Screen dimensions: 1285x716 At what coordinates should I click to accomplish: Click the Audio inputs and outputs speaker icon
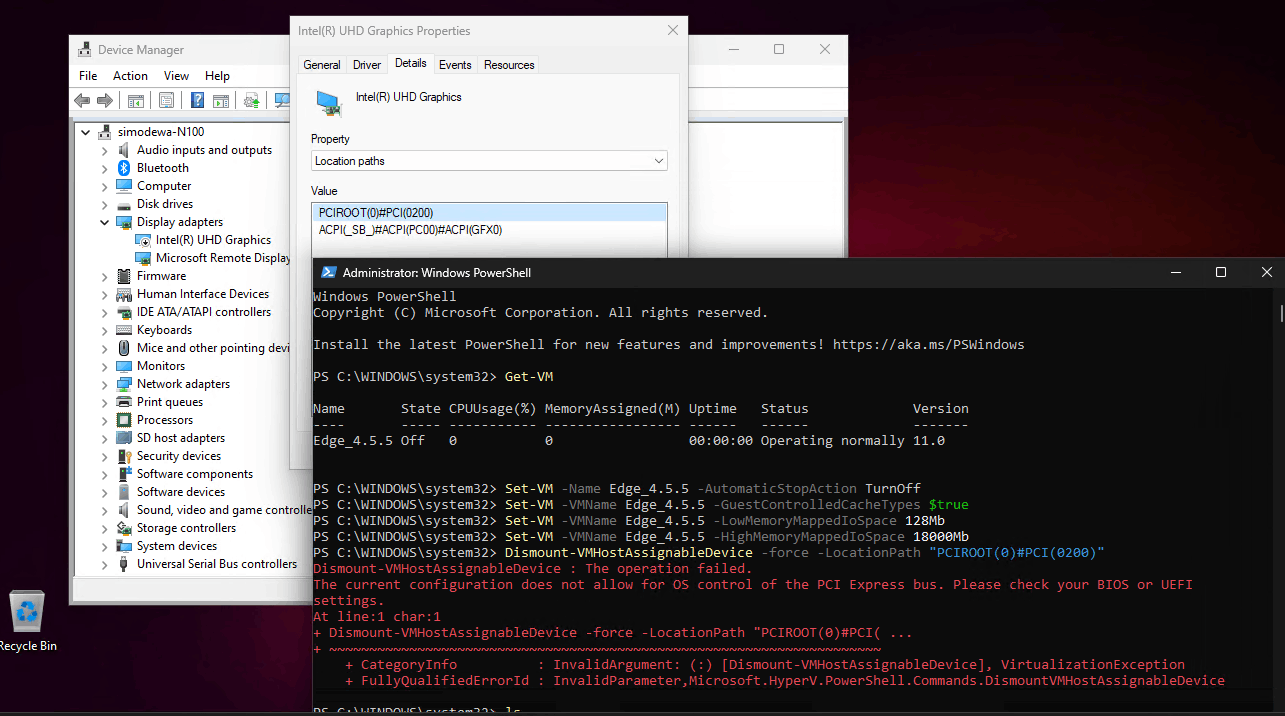(124, 150)
